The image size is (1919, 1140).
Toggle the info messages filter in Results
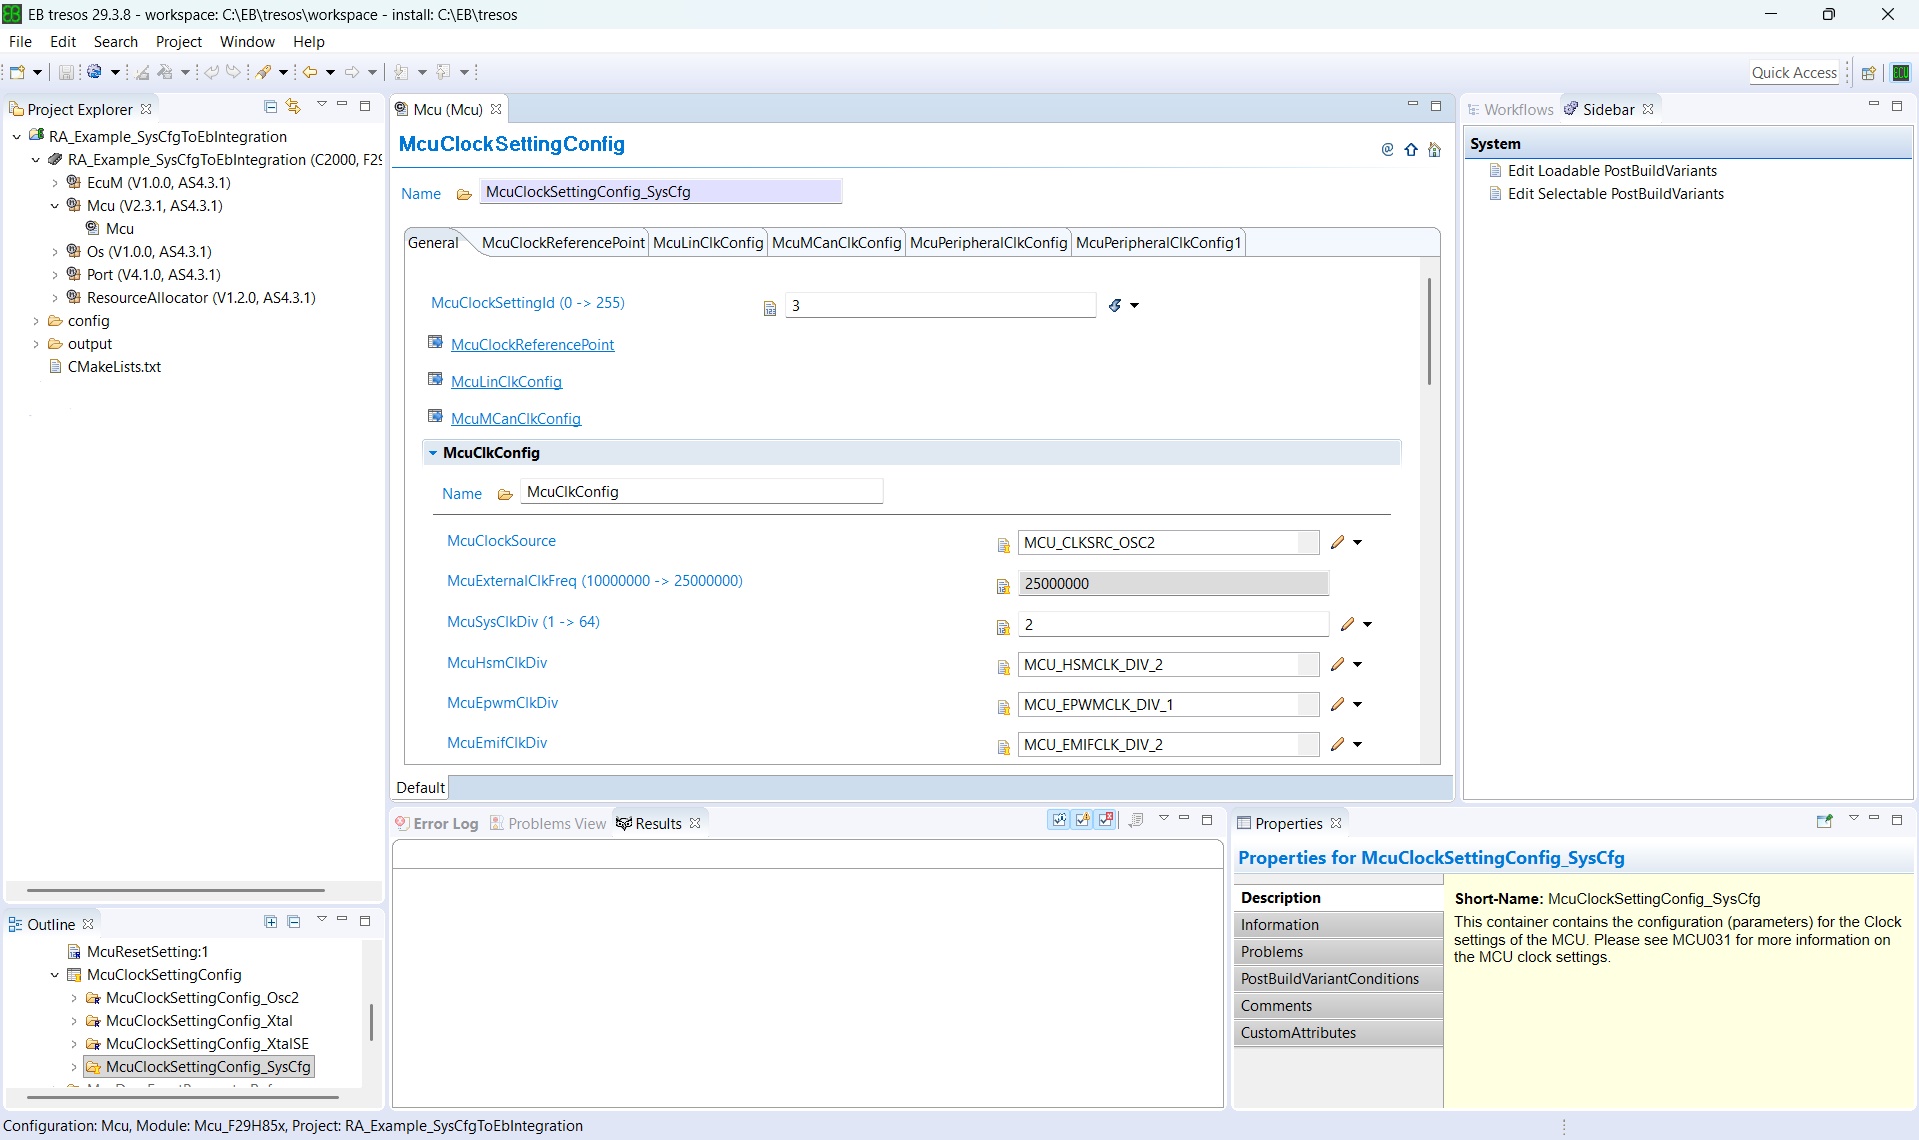point(1059,820)
